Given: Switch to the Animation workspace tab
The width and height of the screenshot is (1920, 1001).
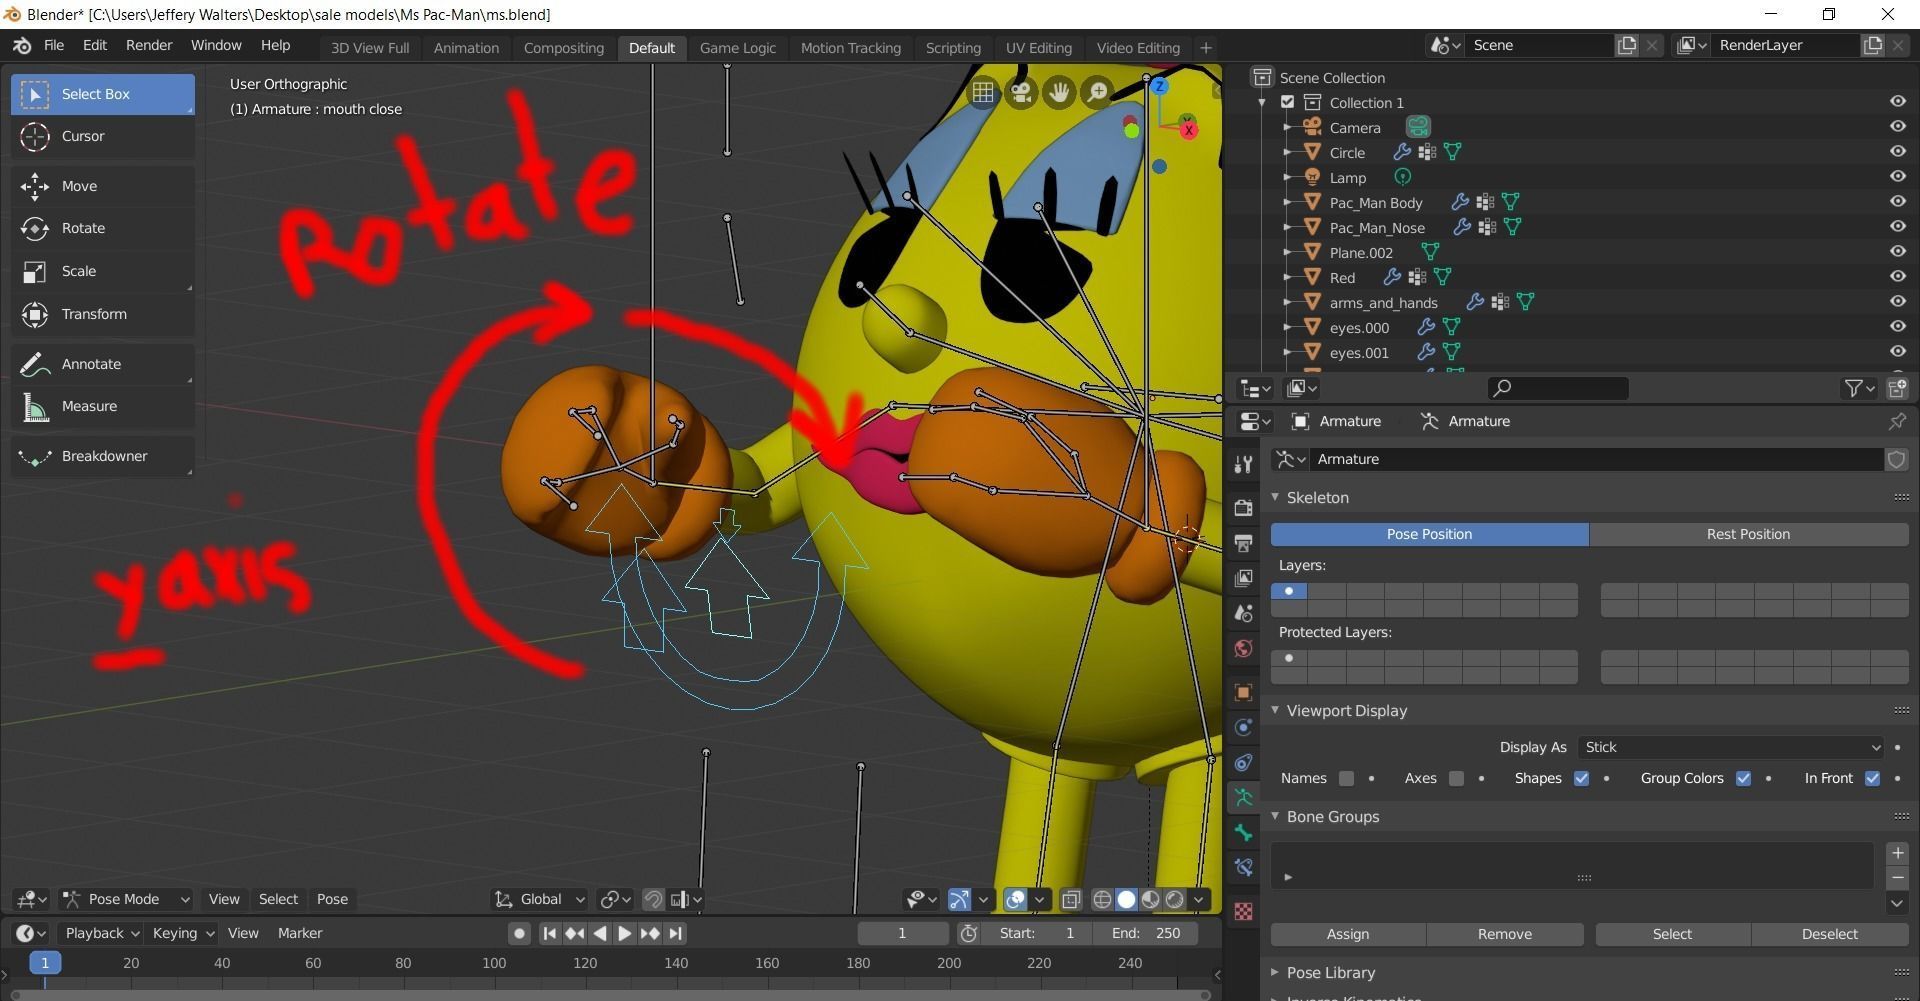Looking at the screenshot, I should 466,48.
